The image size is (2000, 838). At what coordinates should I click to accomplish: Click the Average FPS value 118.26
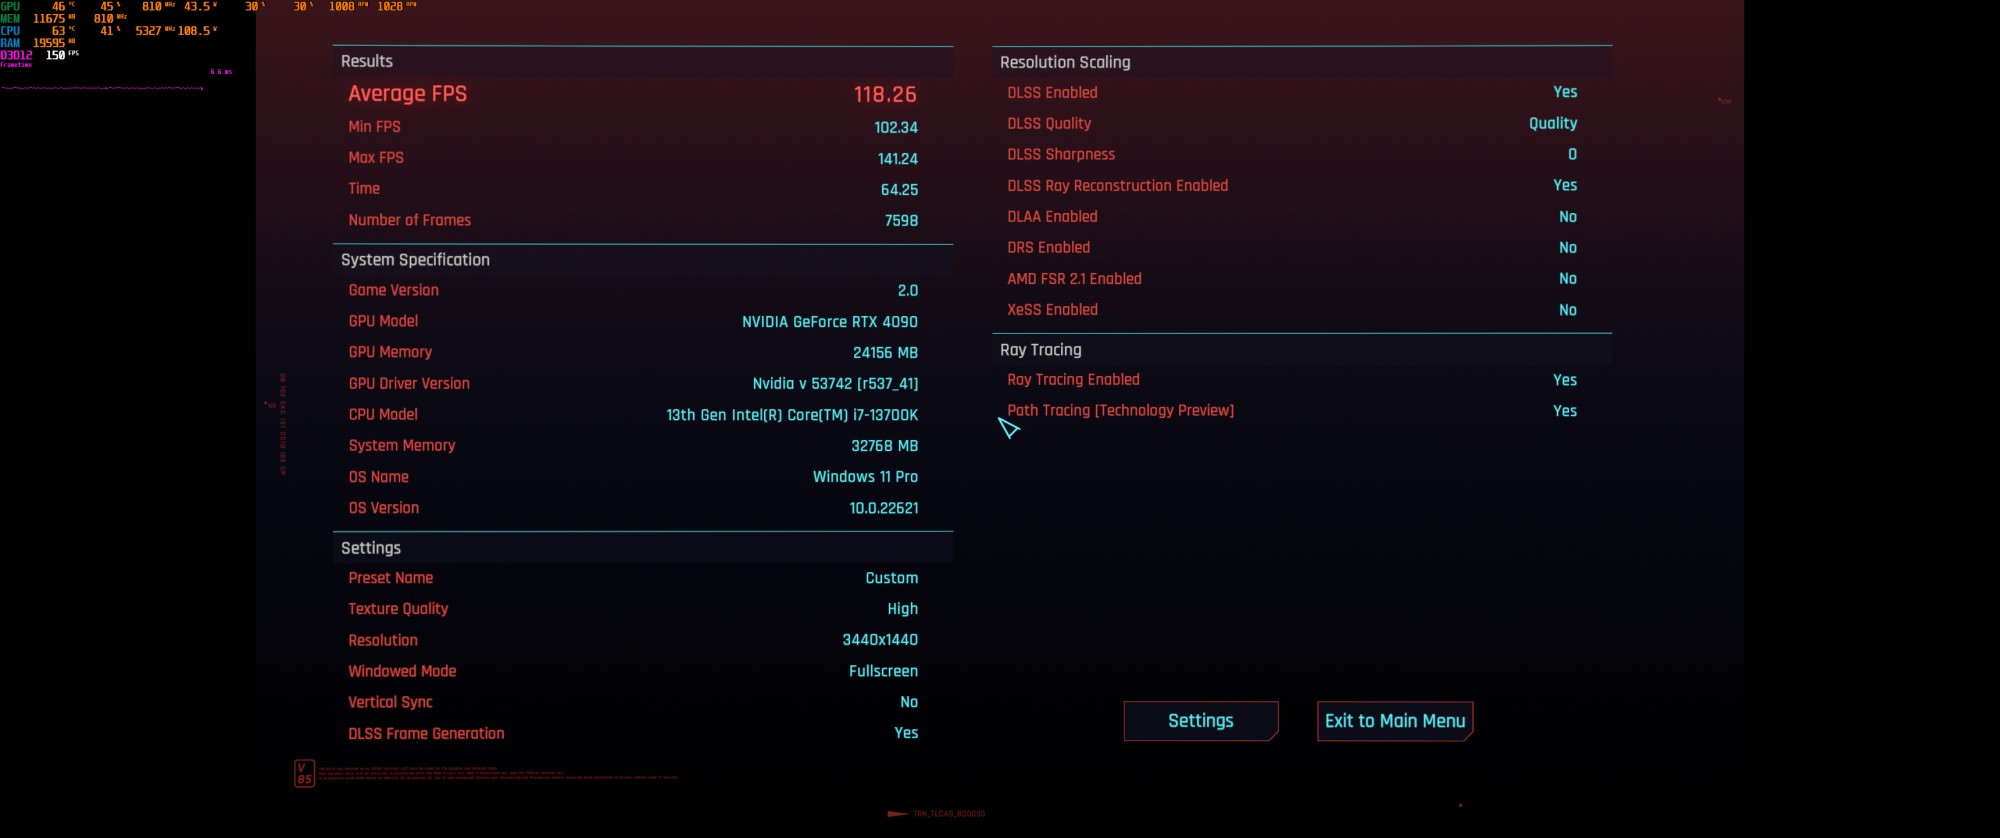point(884,94)
